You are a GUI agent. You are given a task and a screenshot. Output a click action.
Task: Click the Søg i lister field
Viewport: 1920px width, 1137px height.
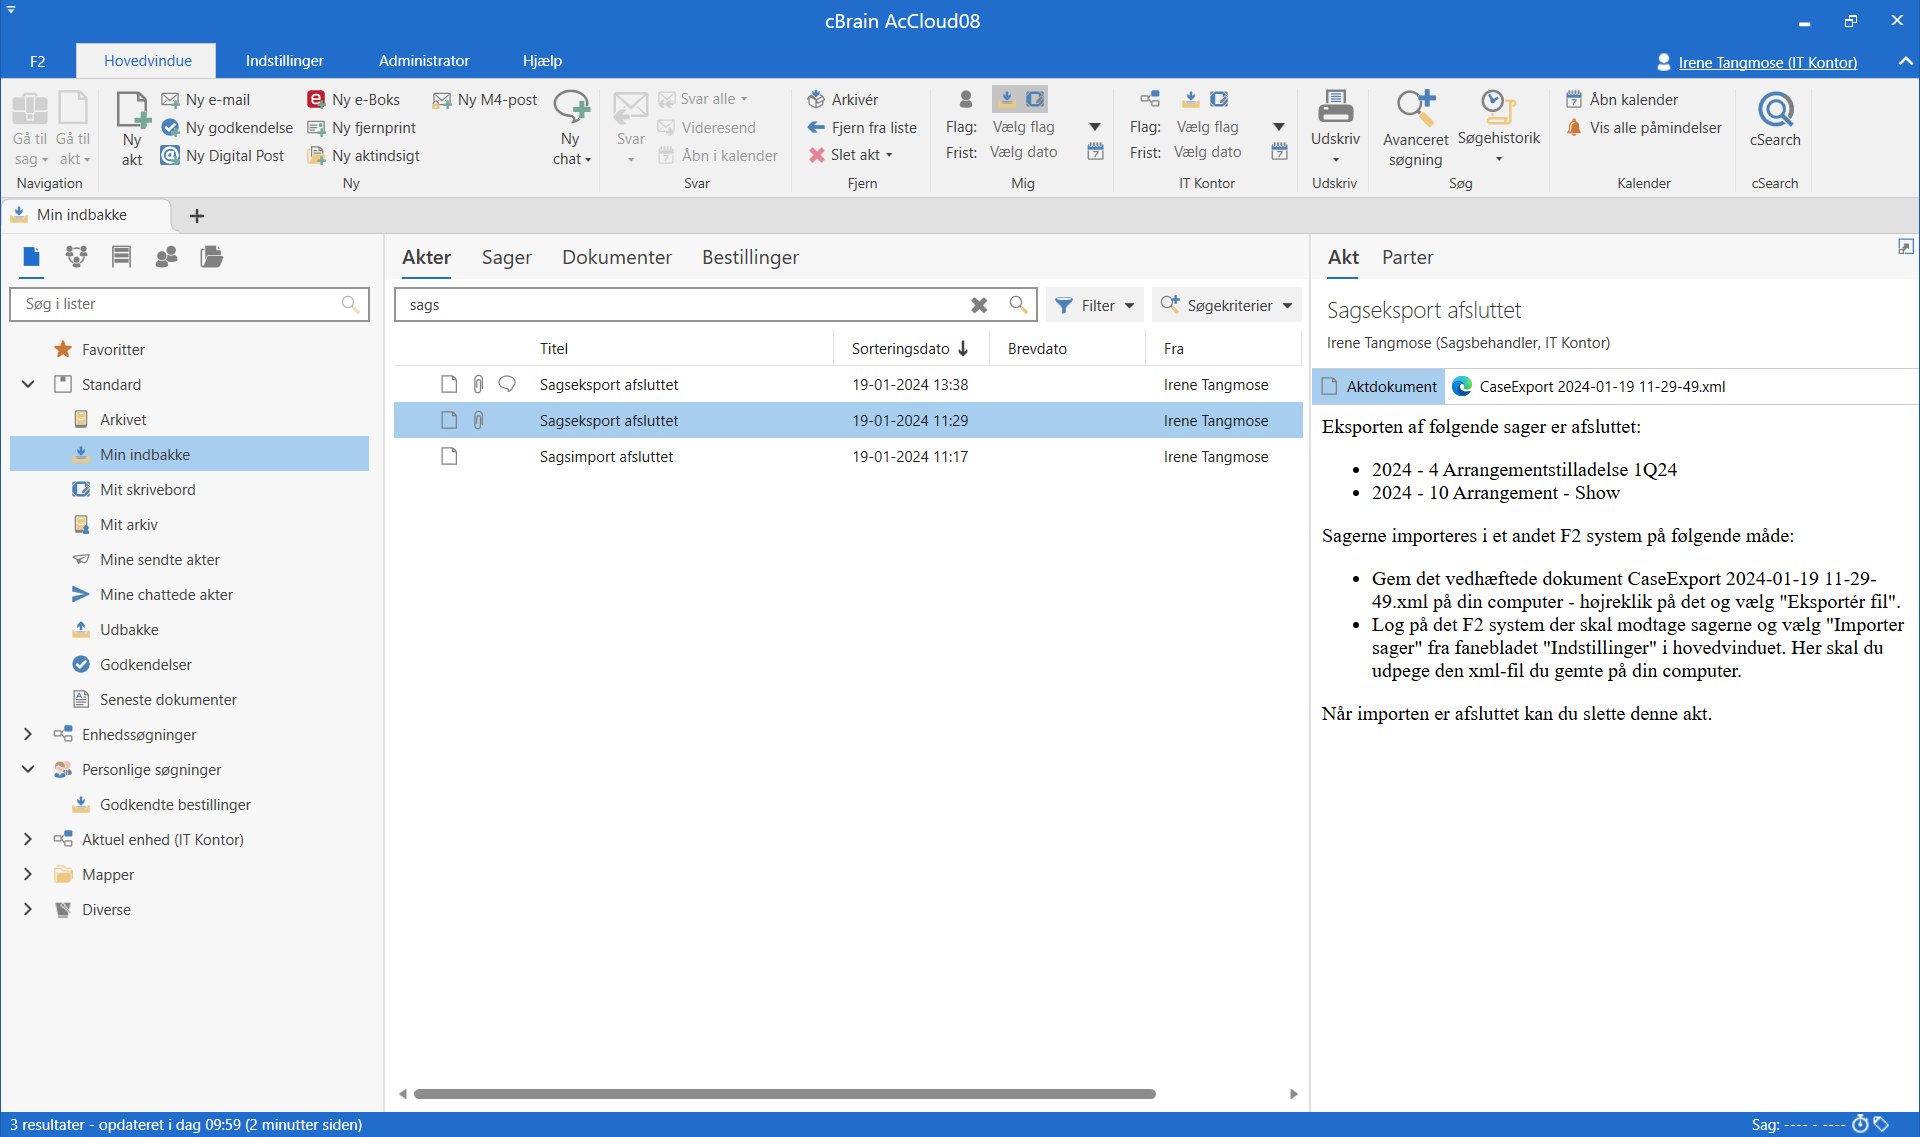pyautogui.click(x=189, y=304)
